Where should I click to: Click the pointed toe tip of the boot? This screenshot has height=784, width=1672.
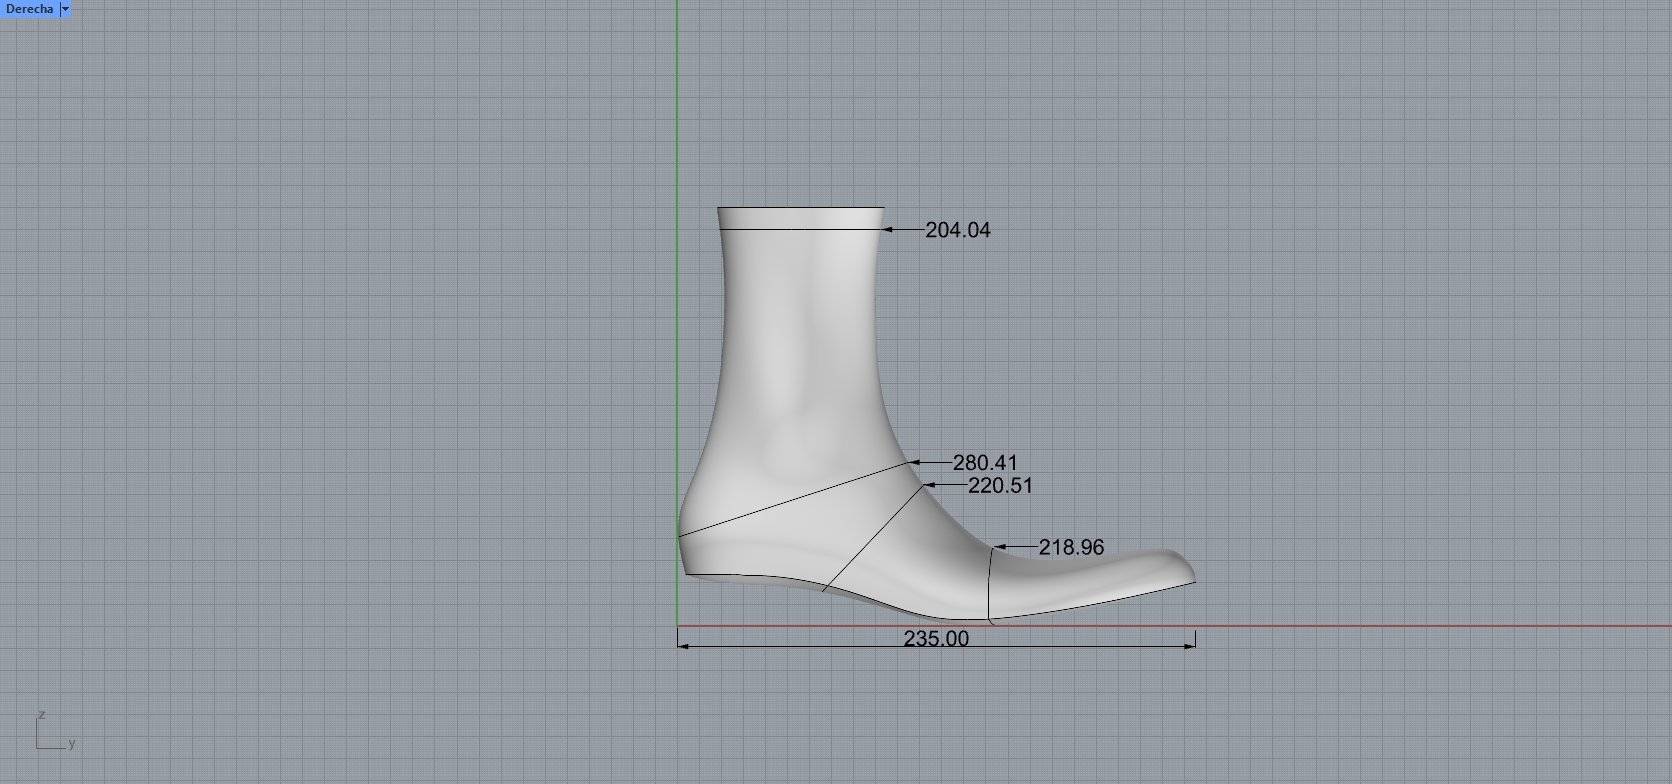(1192, 577)
